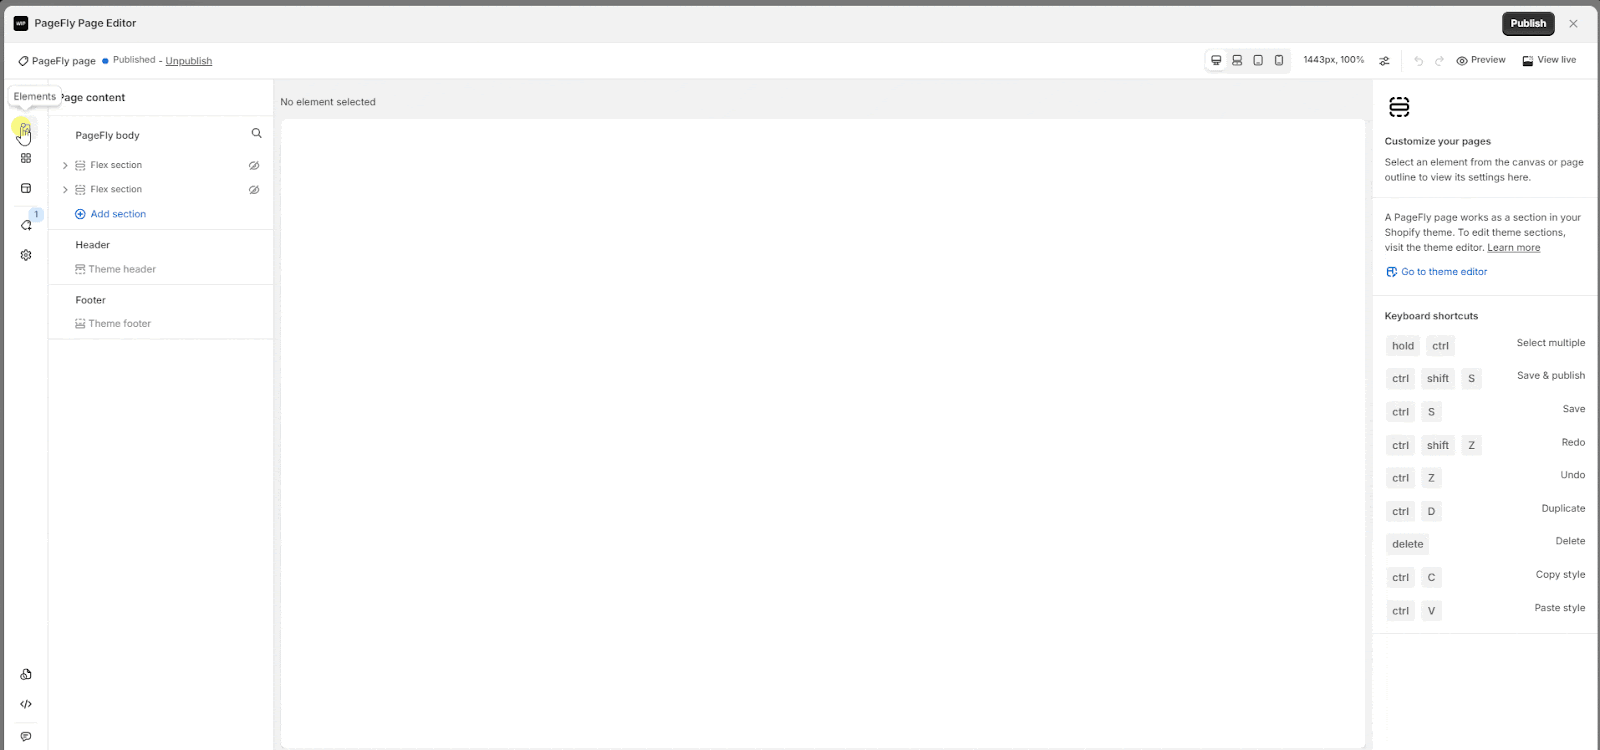Click the gear settings icon in left sidebar
The image size is (1600, 750).
tap(26, 255)
